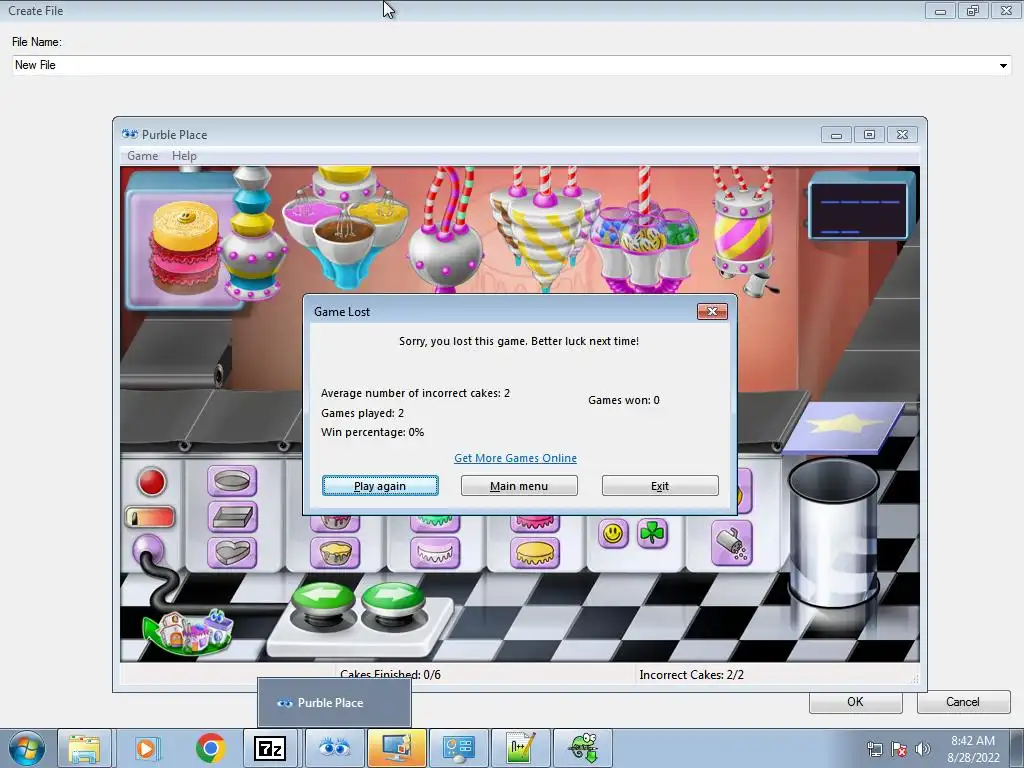Screen dimensions: 1024x768
Task: Select the smiley face decoration button
Action: [613, 534]
